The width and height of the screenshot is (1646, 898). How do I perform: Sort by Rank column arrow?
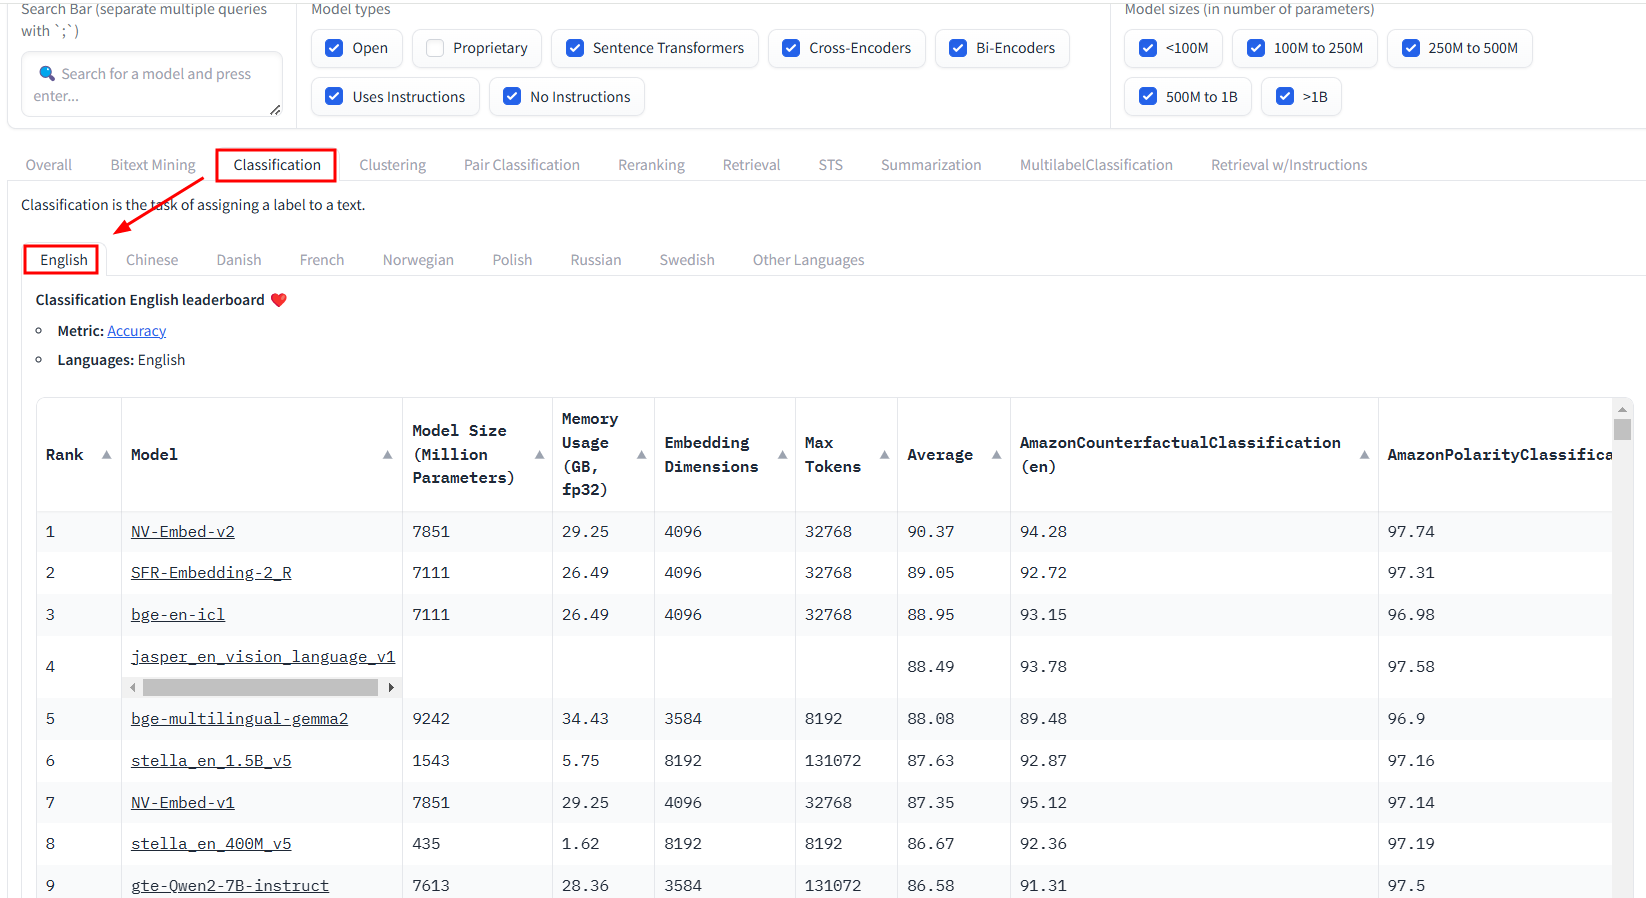click(x=106, y=455)
